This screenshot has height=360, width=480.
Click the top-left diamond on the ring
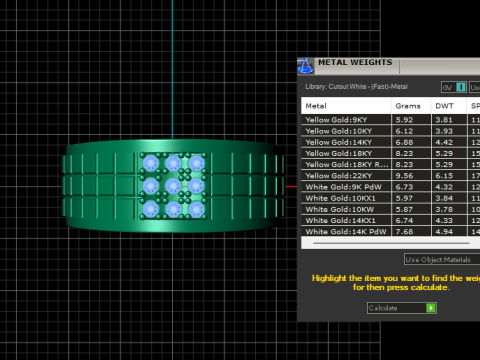pyautogui.click(x=150, y=163)
